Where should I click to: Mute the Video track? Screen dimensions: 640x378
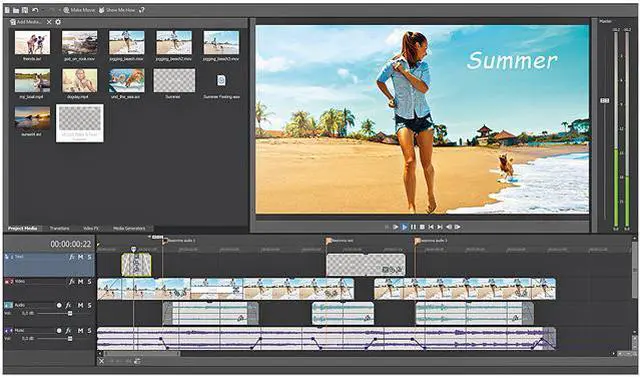click(x=80, y=282)
